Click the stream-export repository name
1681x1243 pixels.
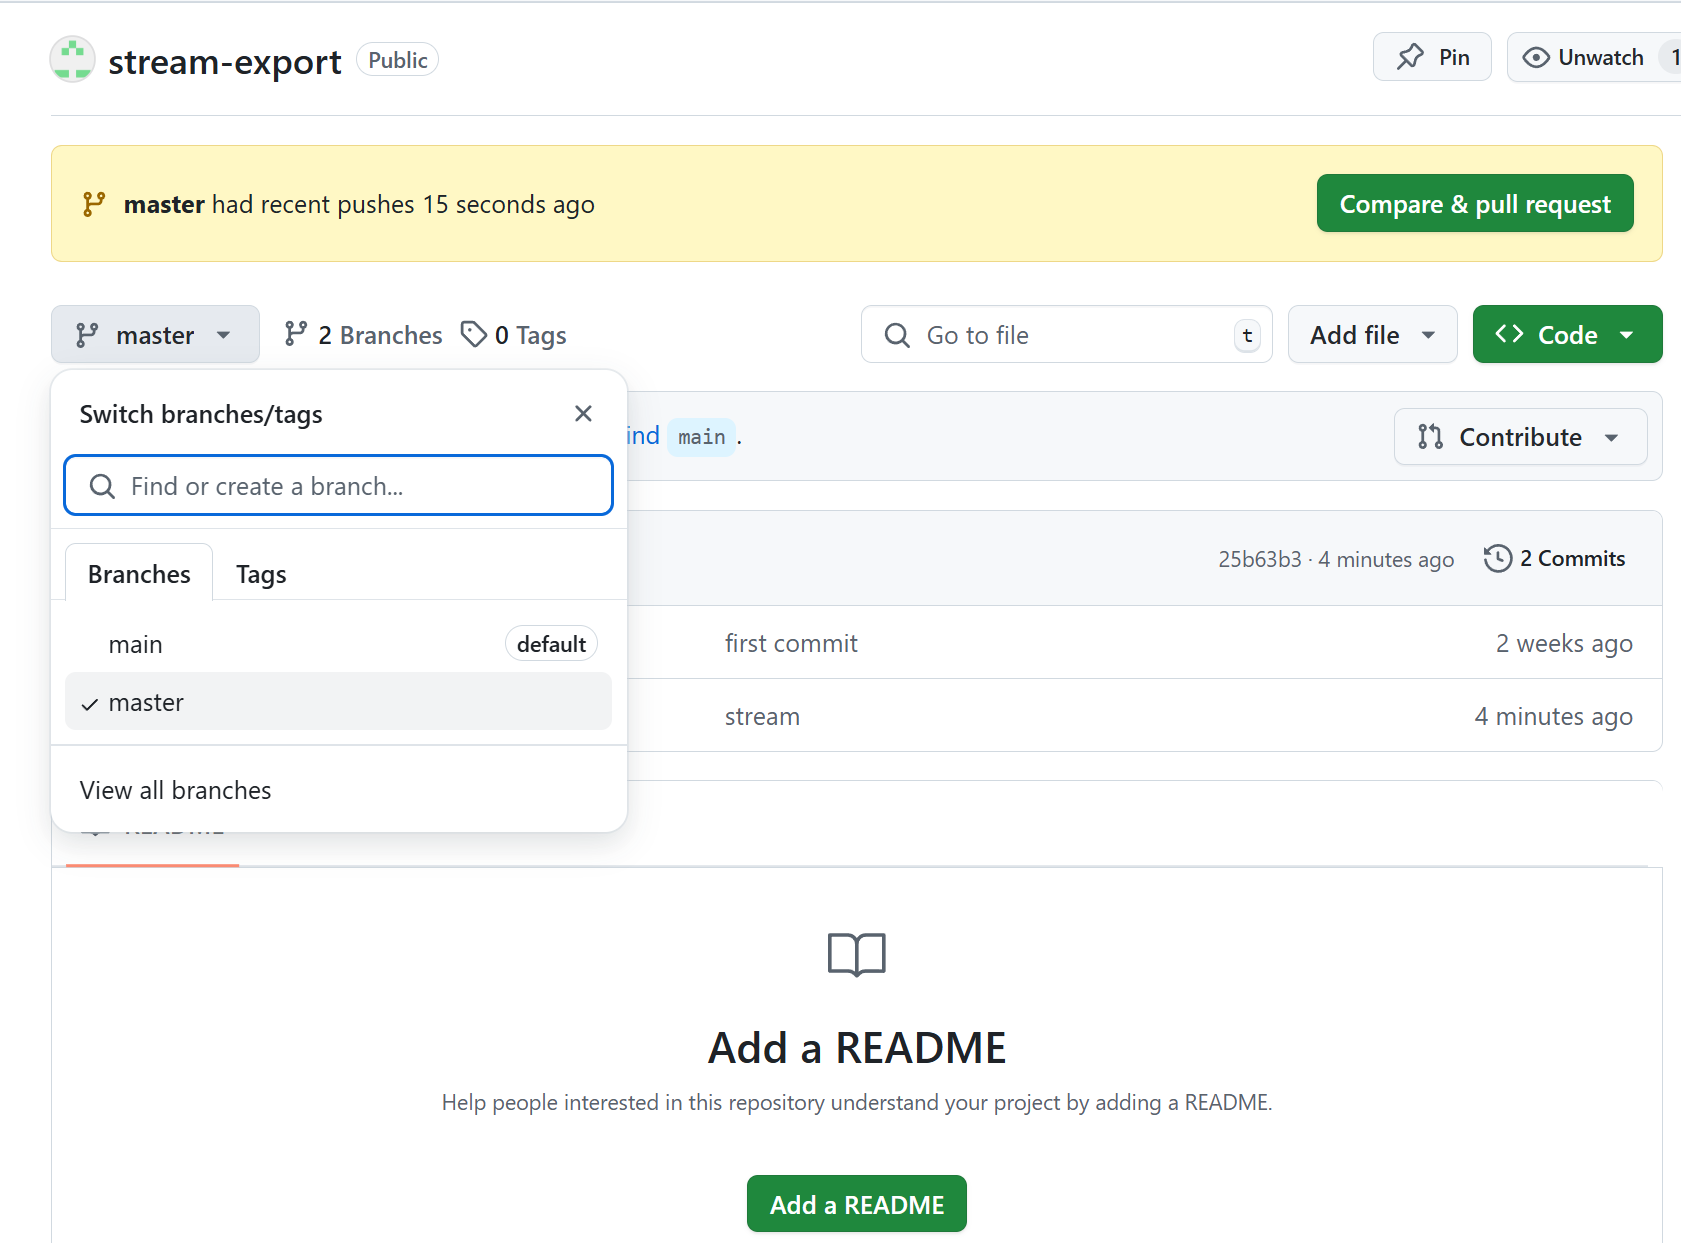pos(225,61)
